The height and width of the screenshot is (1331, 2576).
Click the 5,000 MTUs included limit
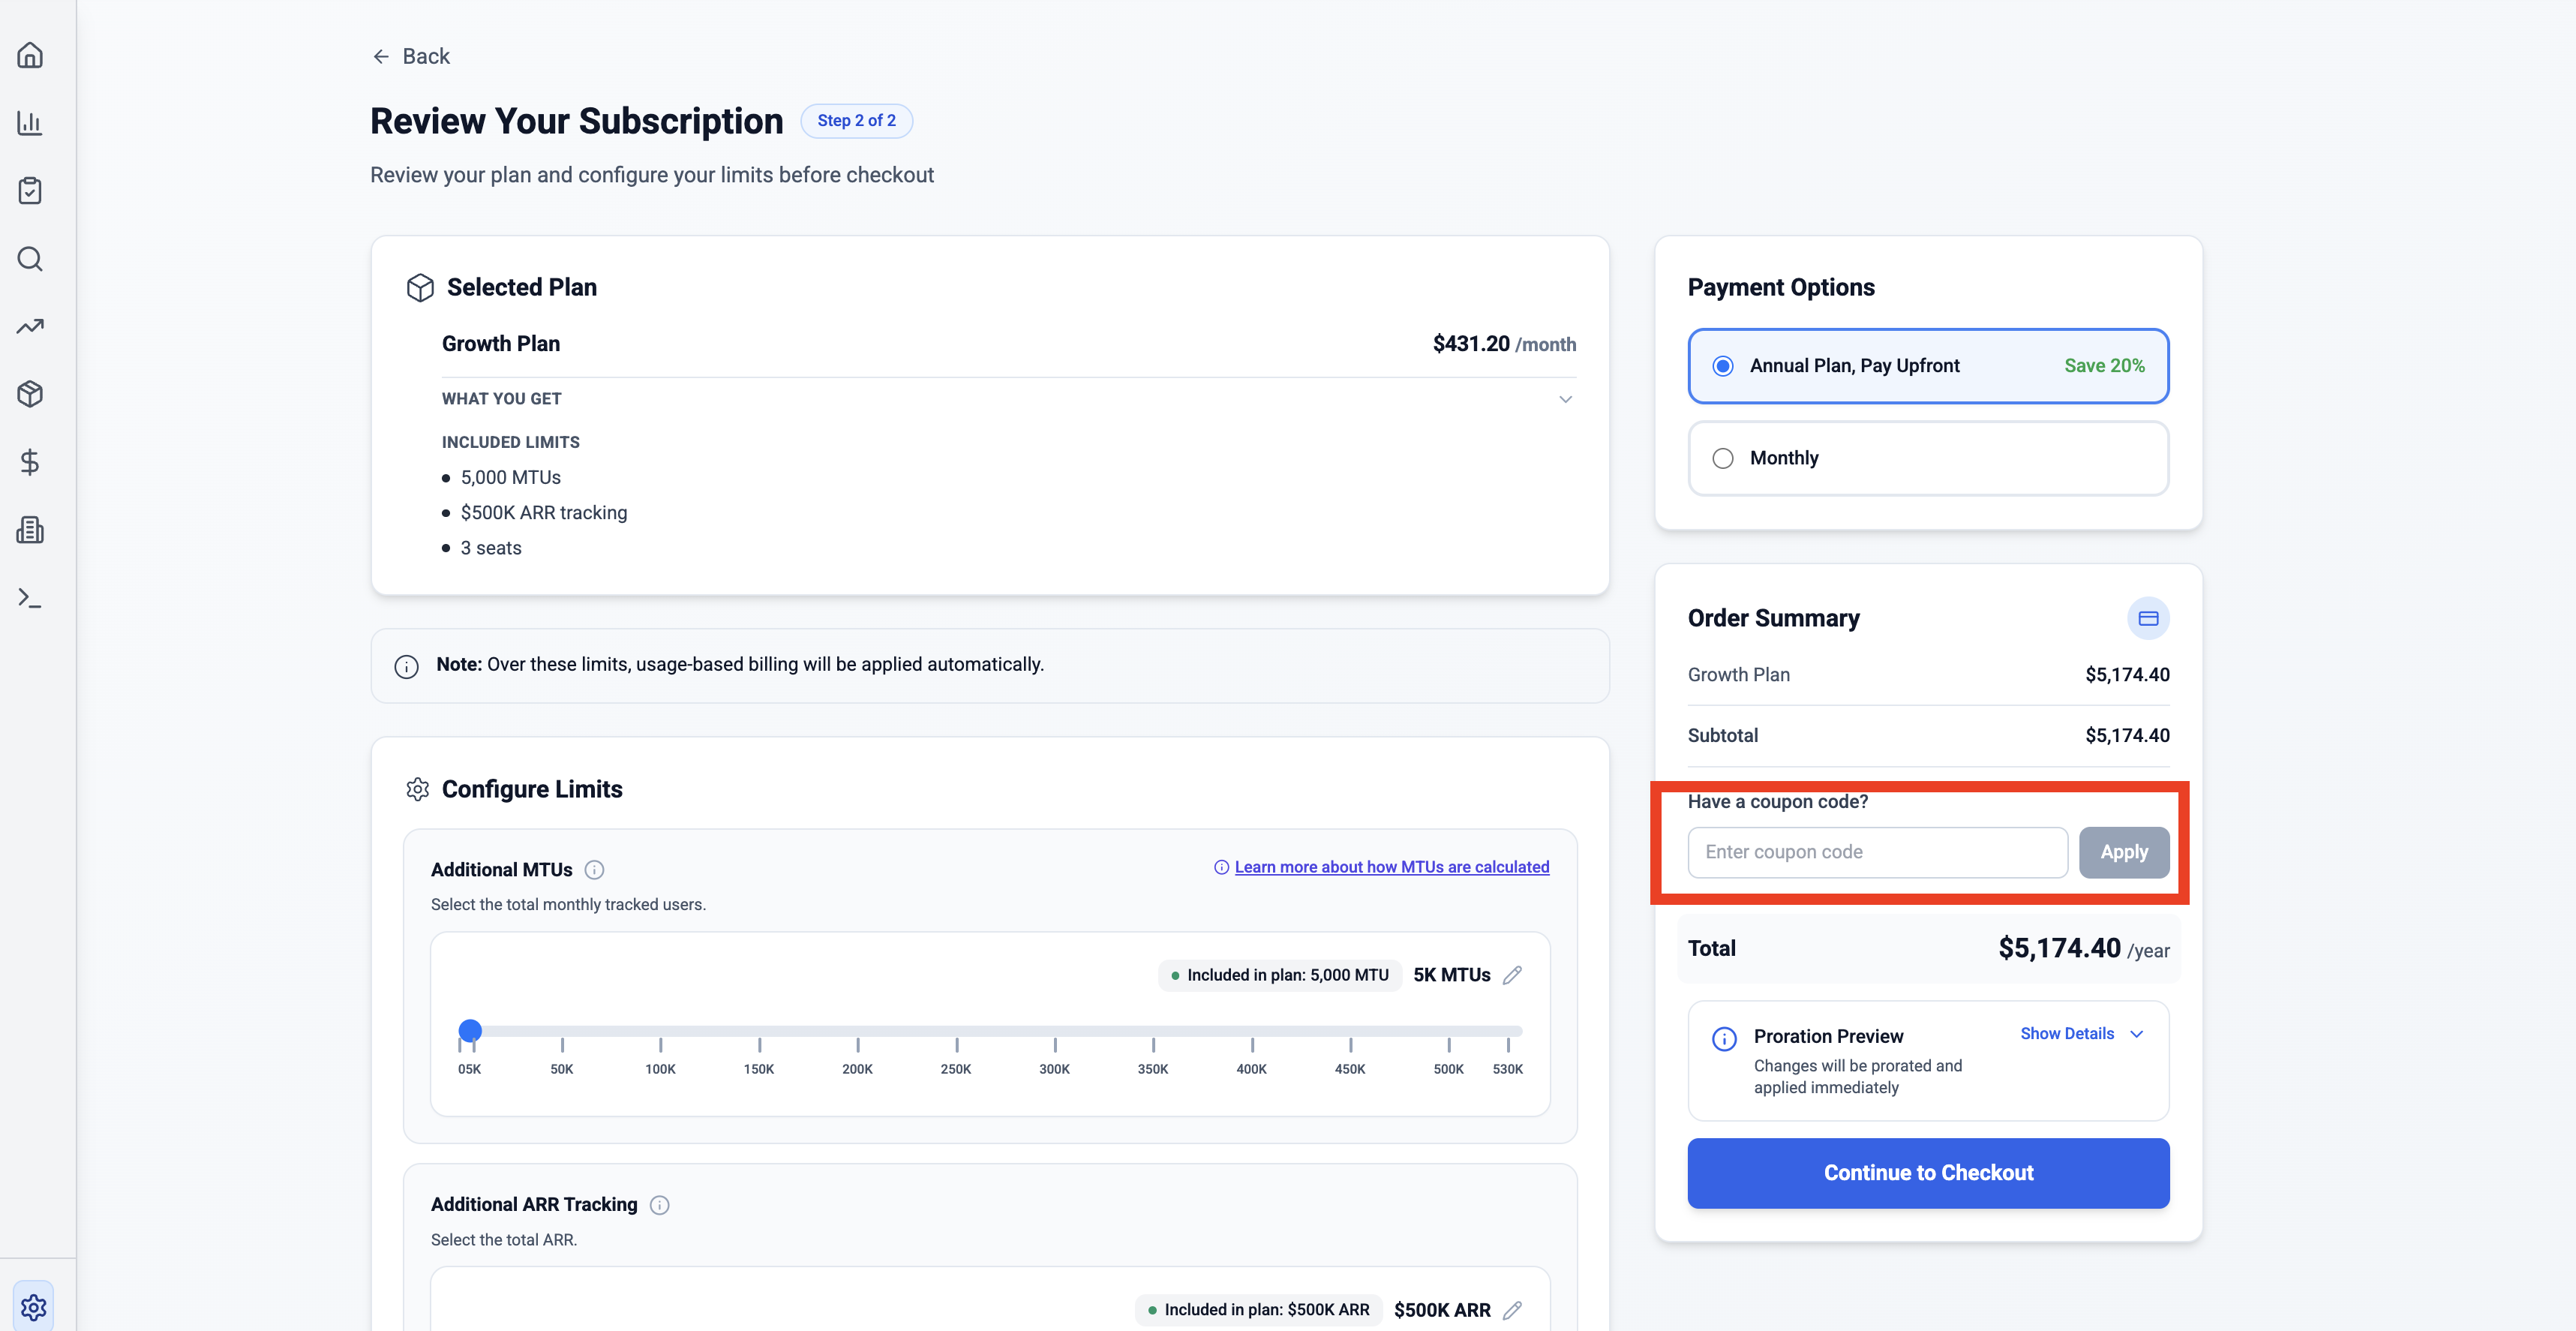tap(510, 478)
